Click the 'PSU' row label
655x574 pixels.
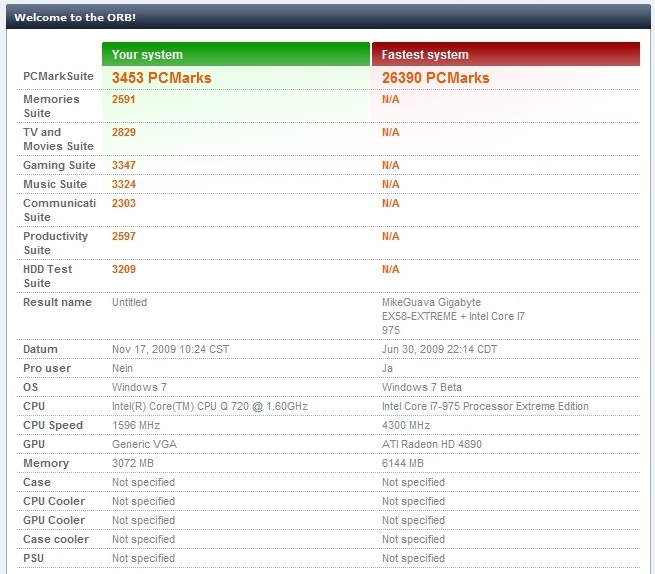pos(33,559)
